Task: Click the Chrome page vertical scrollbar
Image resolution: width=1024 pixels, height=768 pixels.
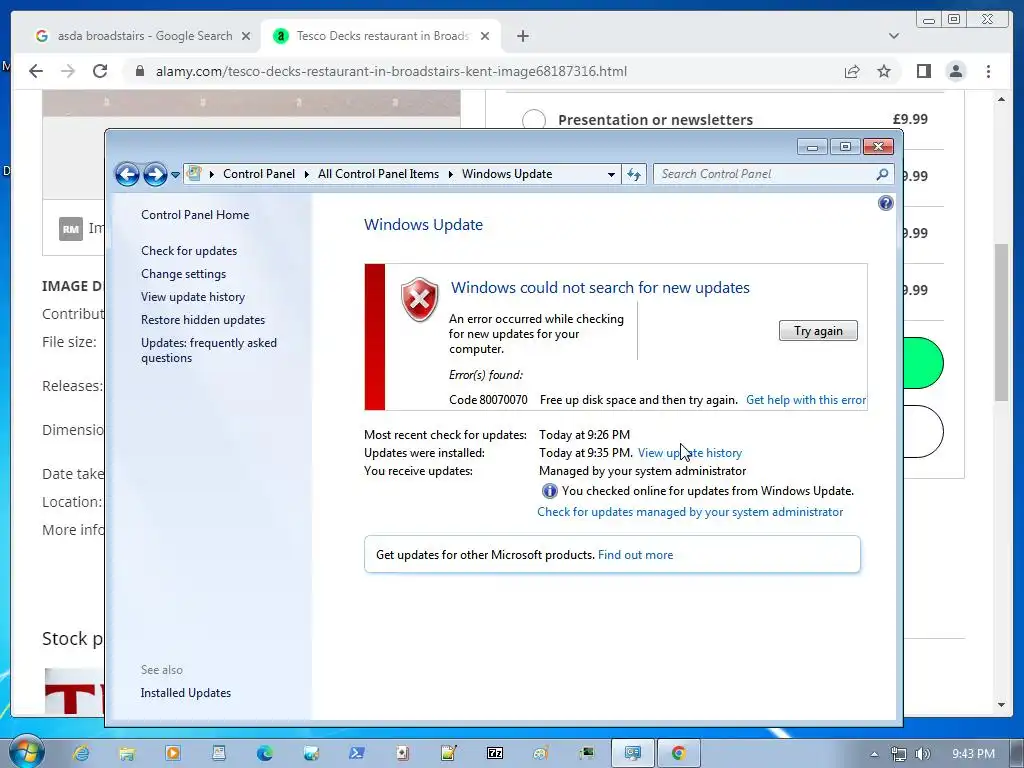Action: pos(1001,321)
